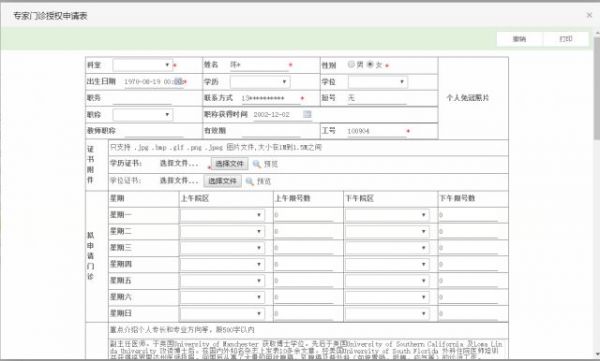Click 选择文件 button for 学位证书
This screenshot has height=361, width=600.
coord(222,181)
